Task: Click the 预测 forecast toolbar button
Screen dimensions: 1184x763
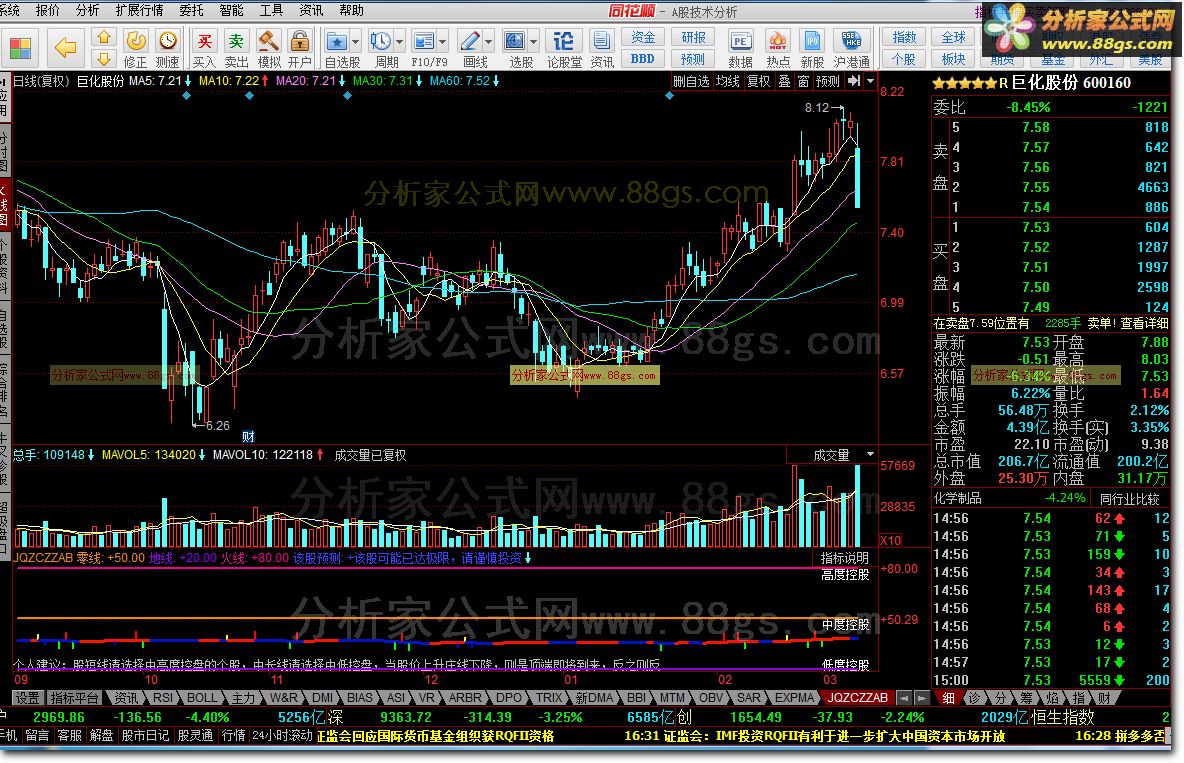Action: (x=693, y=58)
